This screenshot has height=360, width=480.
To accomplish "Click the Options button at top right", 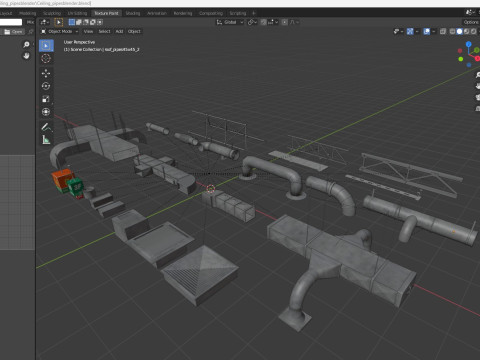I will coord(471,22).
